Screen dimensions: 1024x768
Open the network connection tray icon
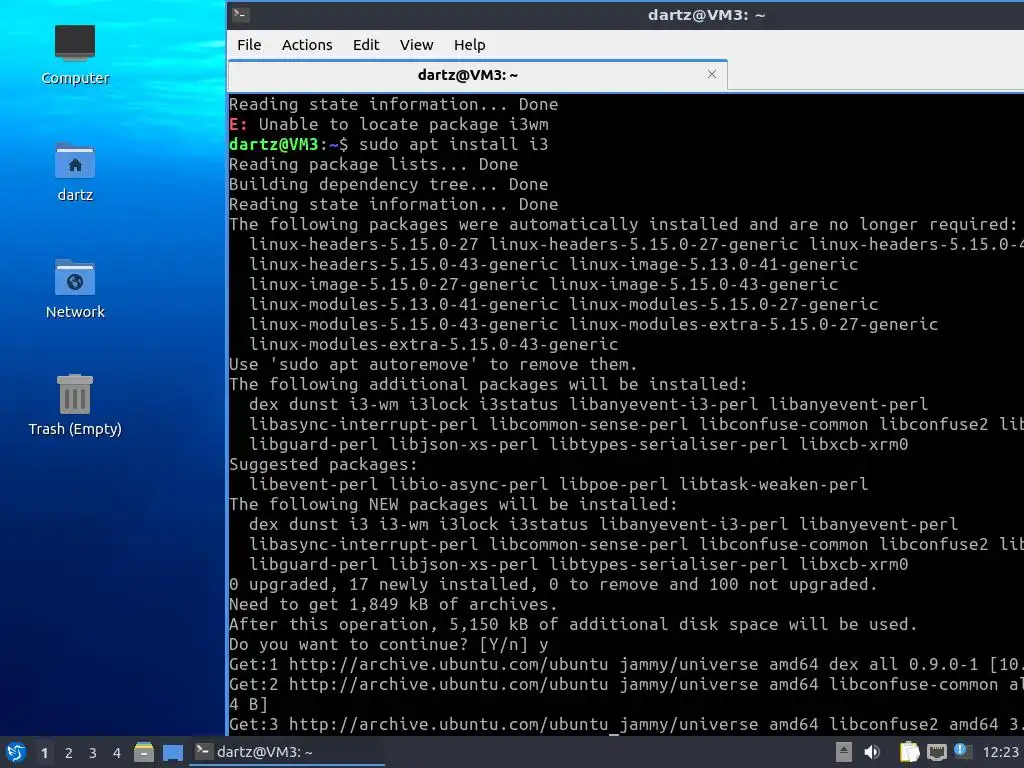click(936, 752)
